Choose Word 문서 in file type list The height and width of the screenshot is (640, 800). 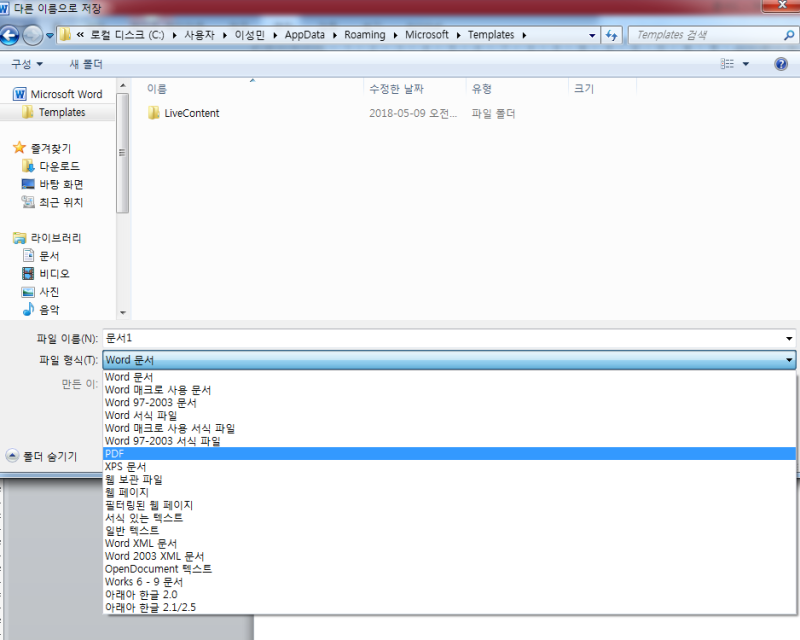click(x=449, y=377)
